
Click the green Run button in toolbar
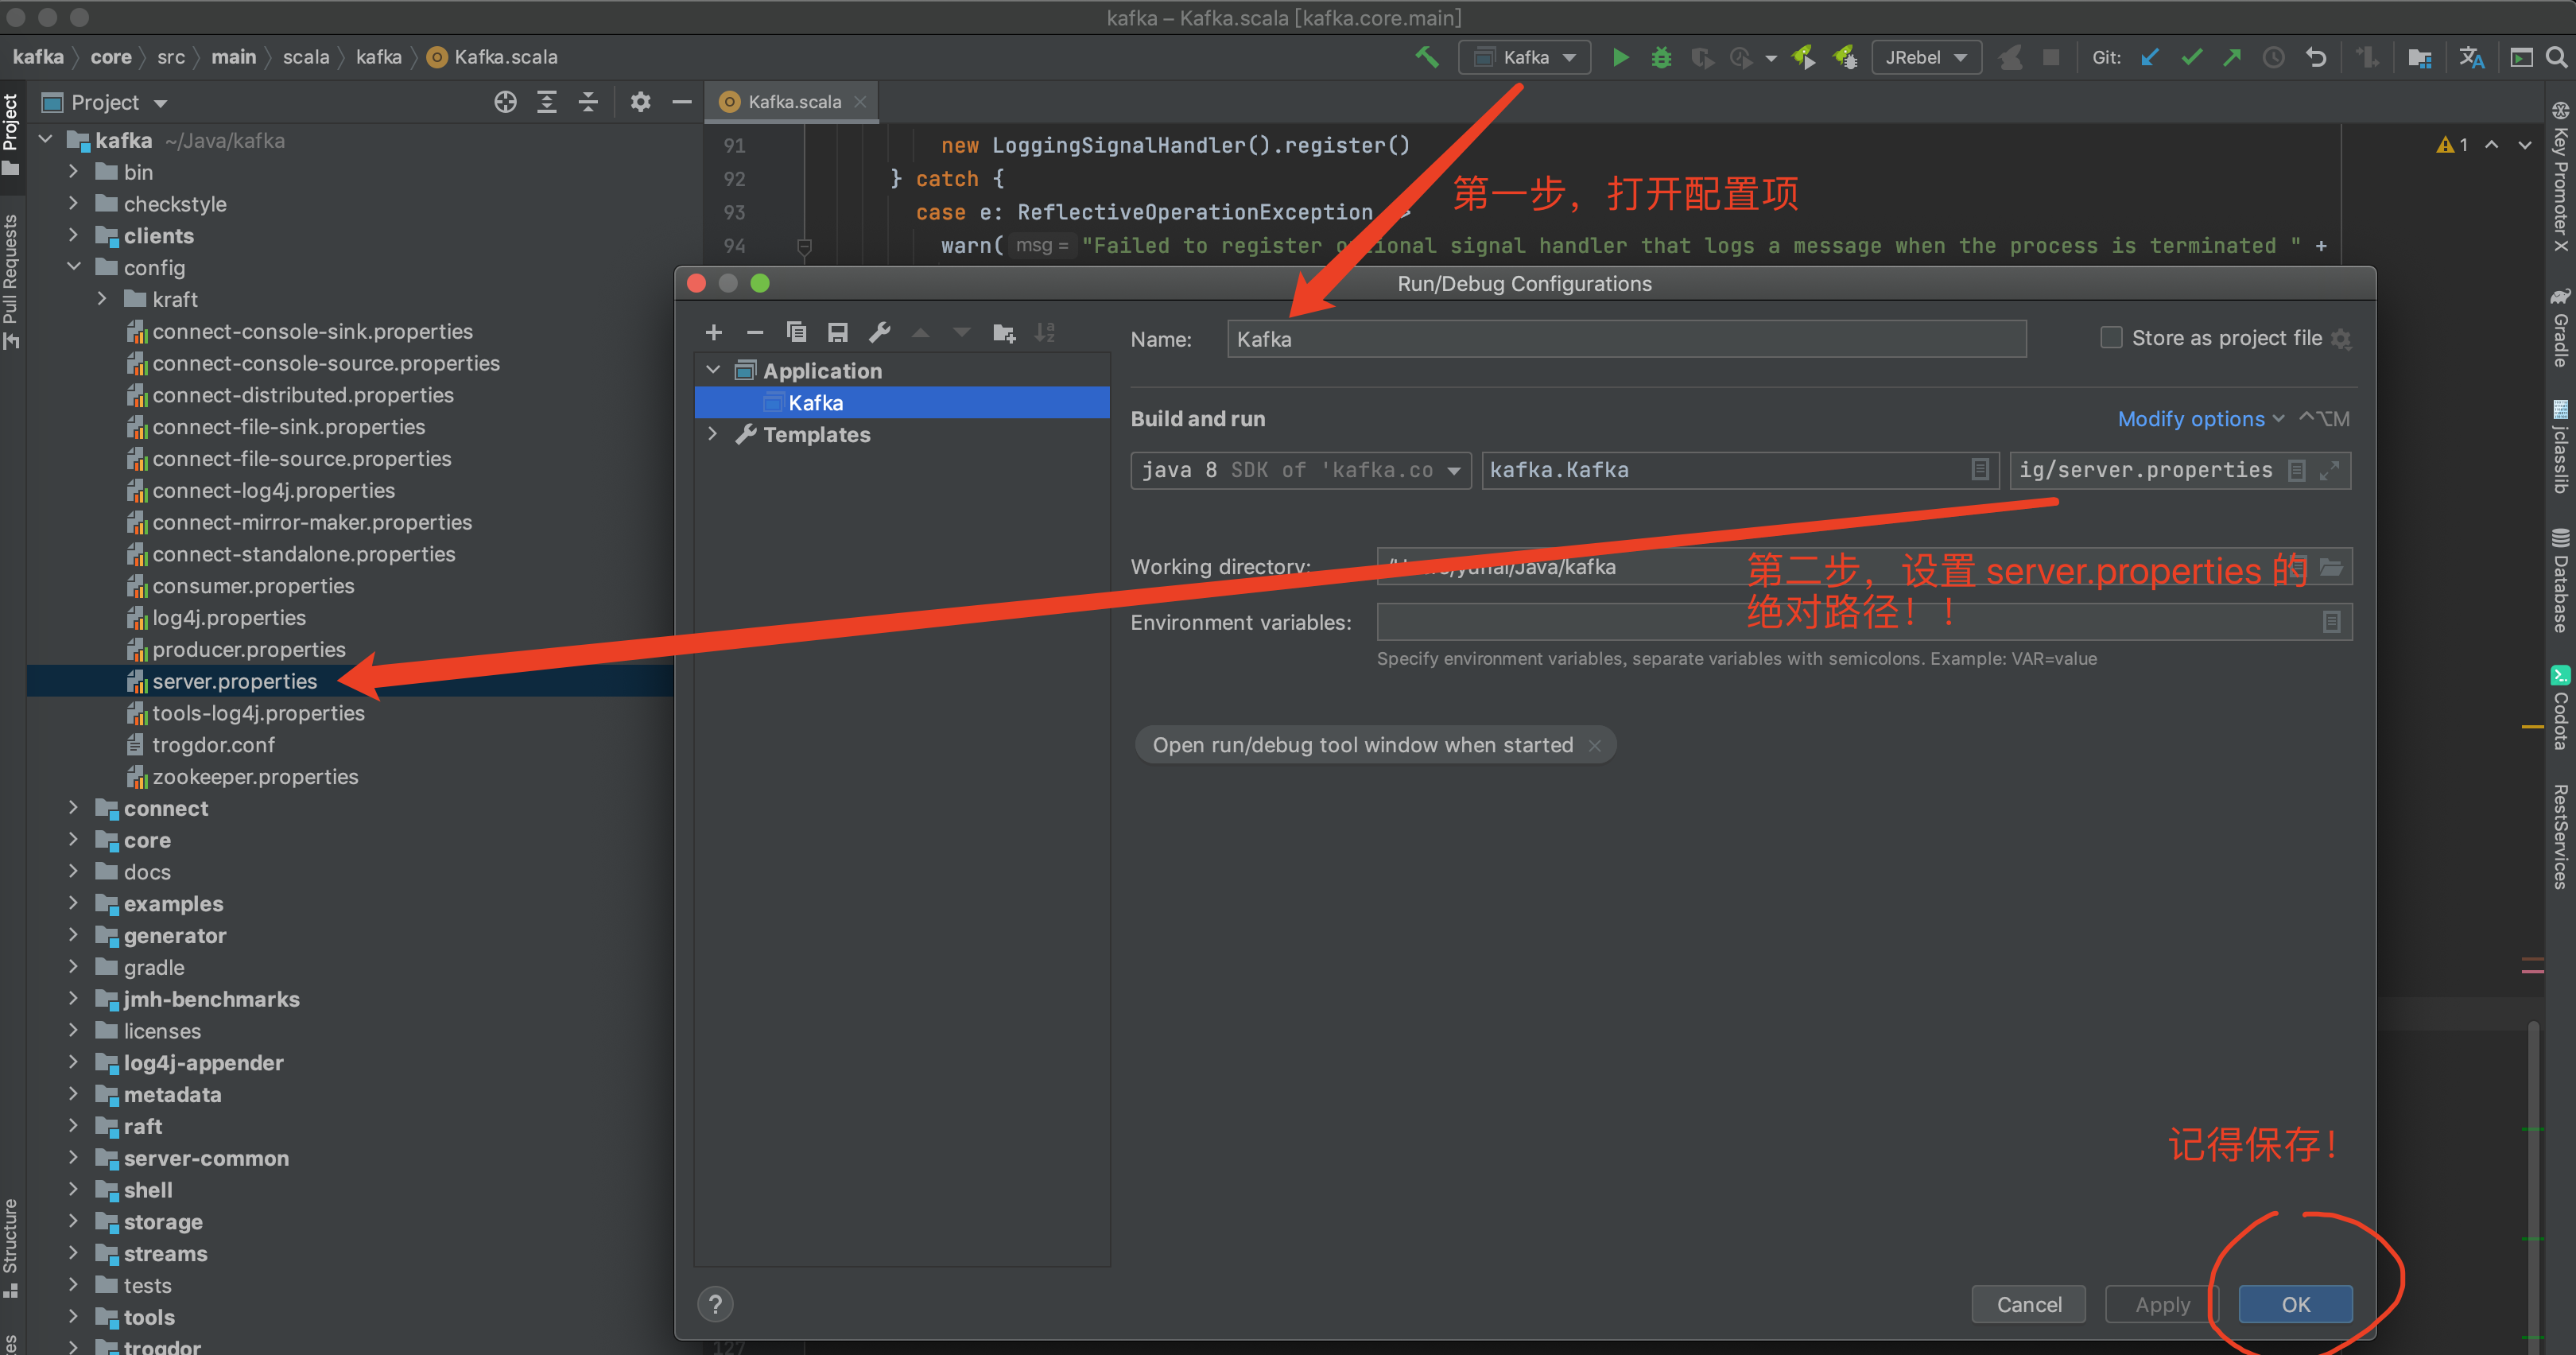point(1620,58)
